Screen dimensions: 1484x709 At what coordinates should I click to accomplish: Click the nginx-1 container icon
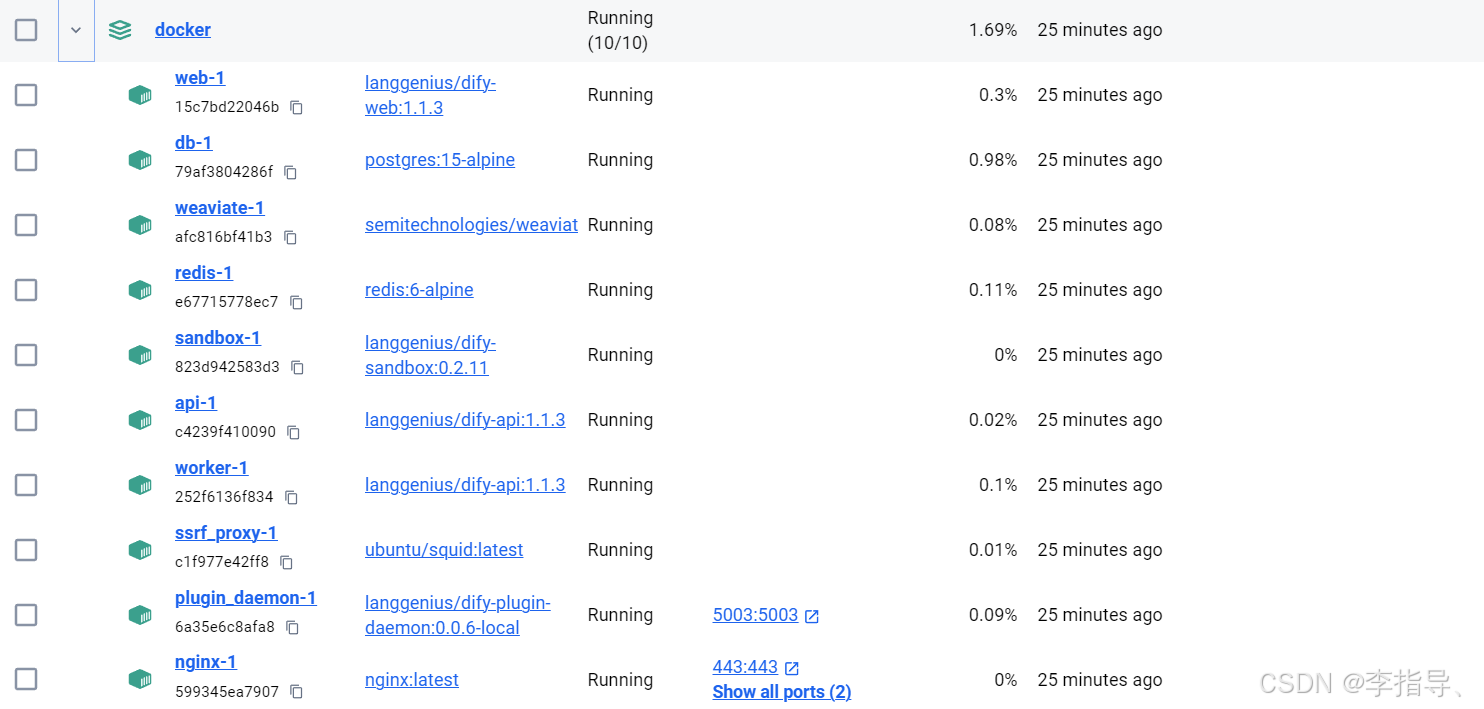pos(140,680)
